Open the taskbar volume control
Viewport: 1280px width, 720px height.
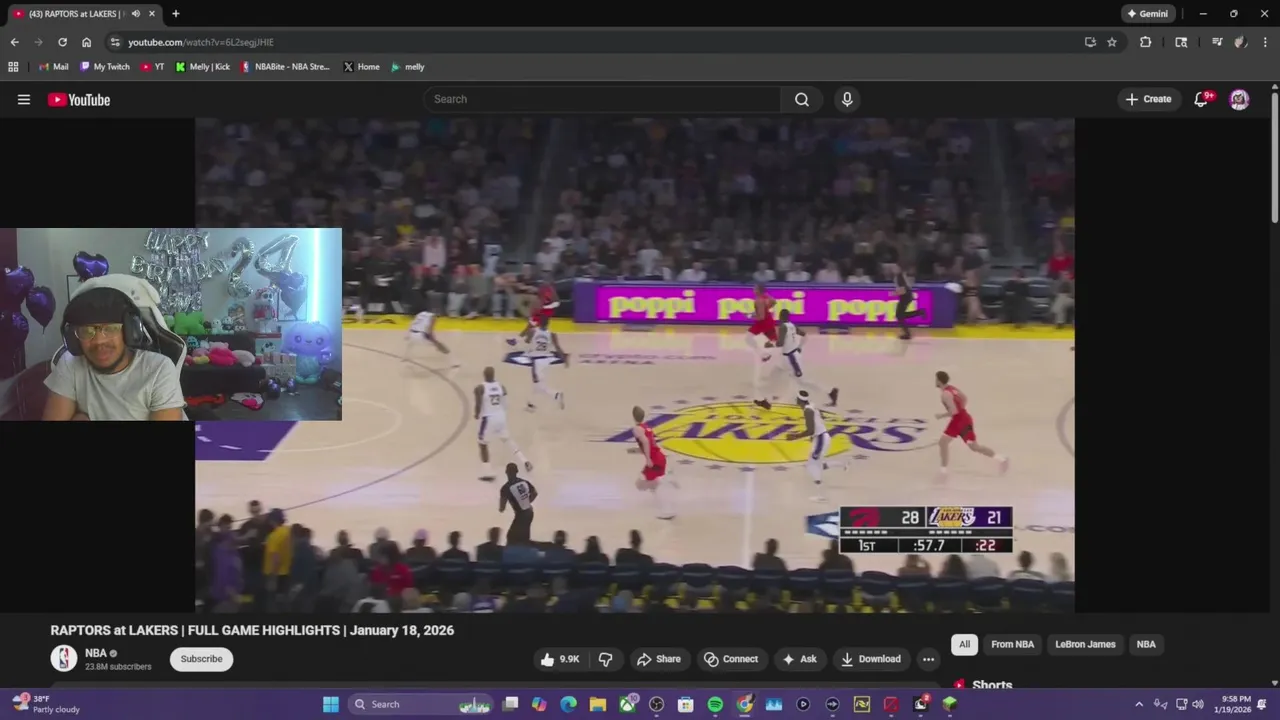(x=1198, y=704)
